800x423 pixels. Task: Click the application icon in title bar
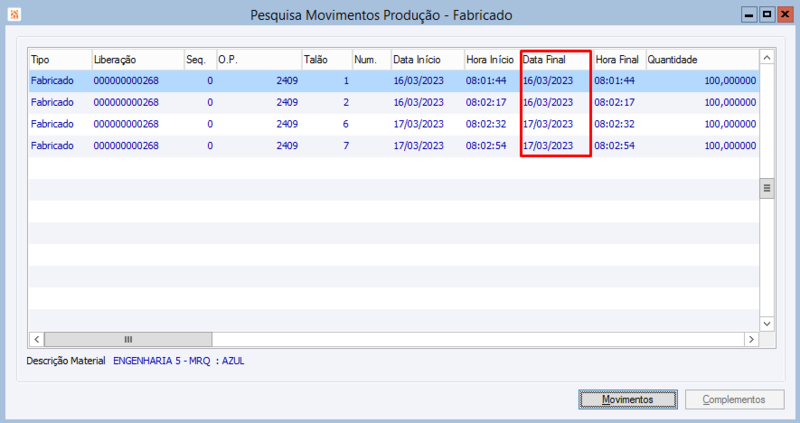[x=14, y=15]
